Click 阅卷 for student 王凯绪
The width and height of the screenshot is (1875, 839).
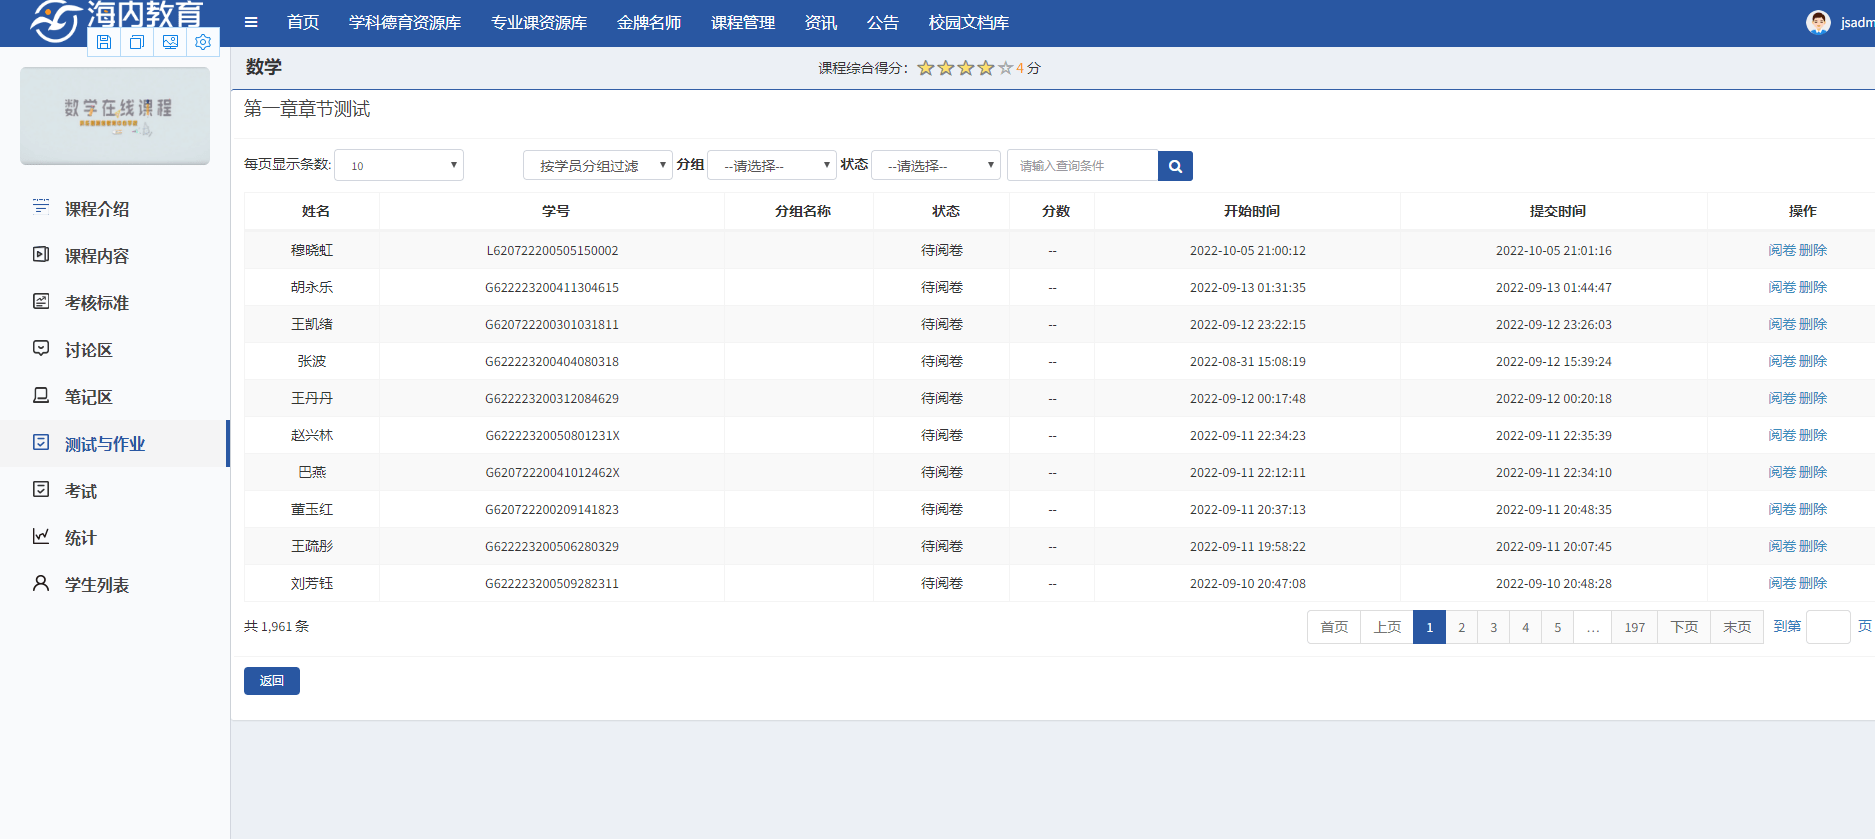pos(1782,324)
